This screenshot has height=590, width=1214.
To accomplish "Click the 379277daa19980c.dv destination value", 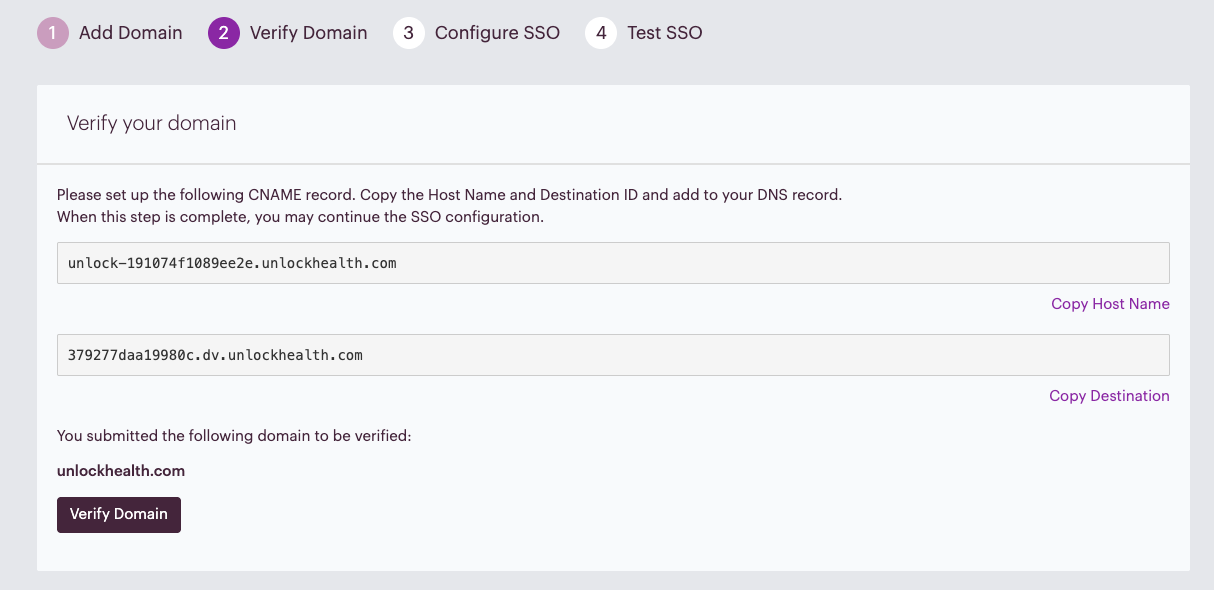I will [x=215, y=355].
